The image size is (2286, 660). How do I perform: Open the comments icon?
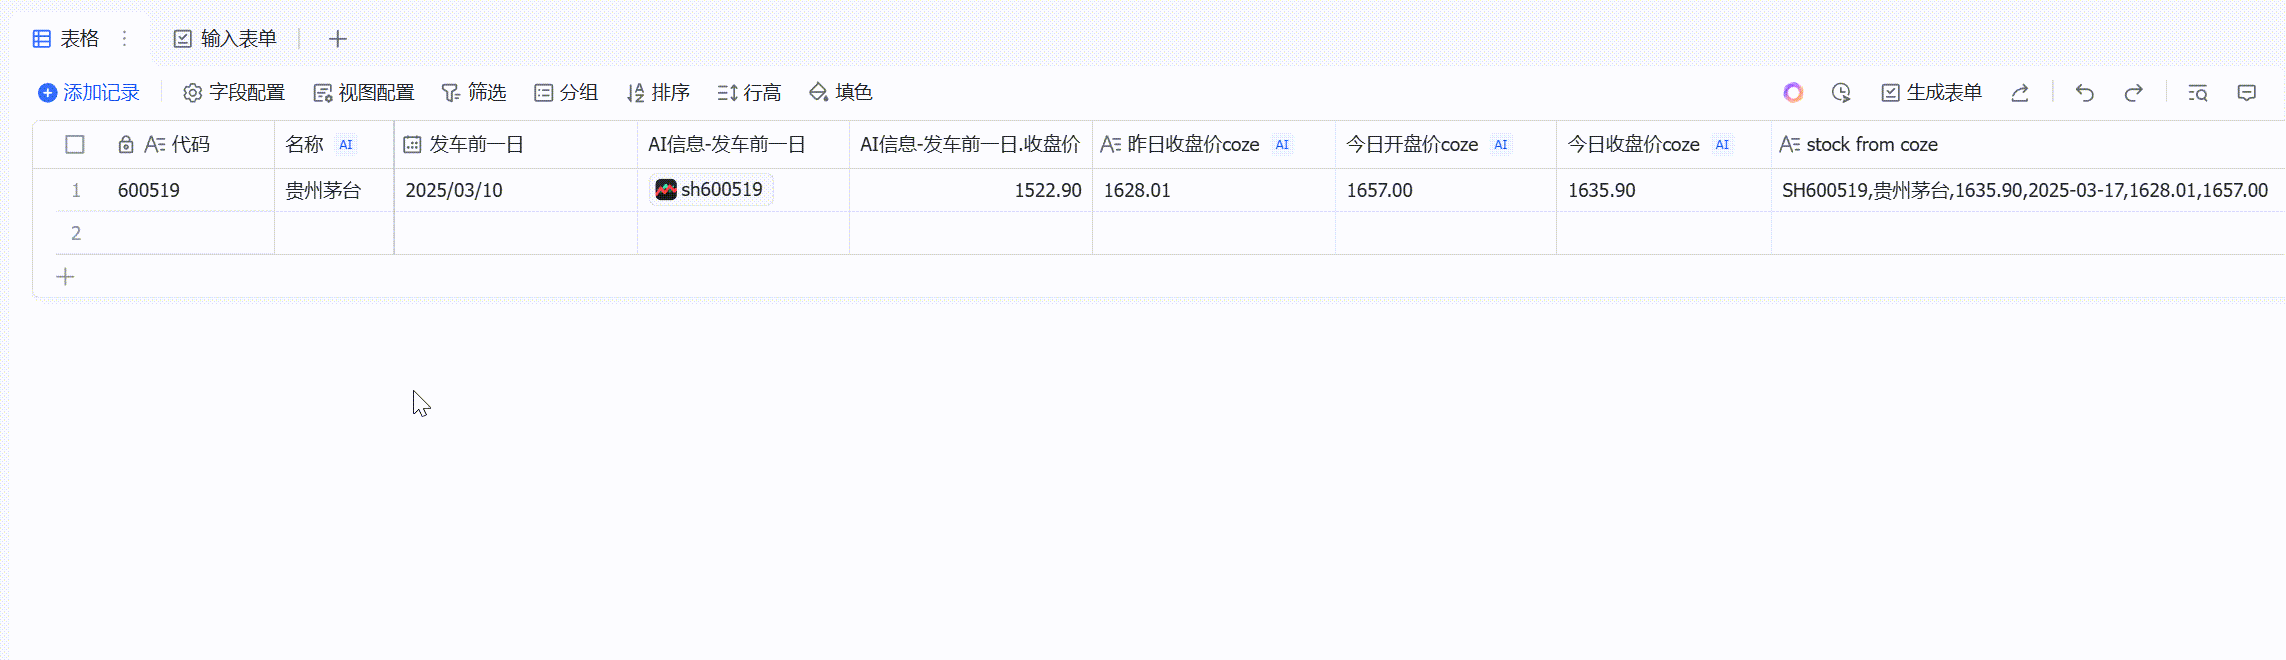pos(2247,93)
